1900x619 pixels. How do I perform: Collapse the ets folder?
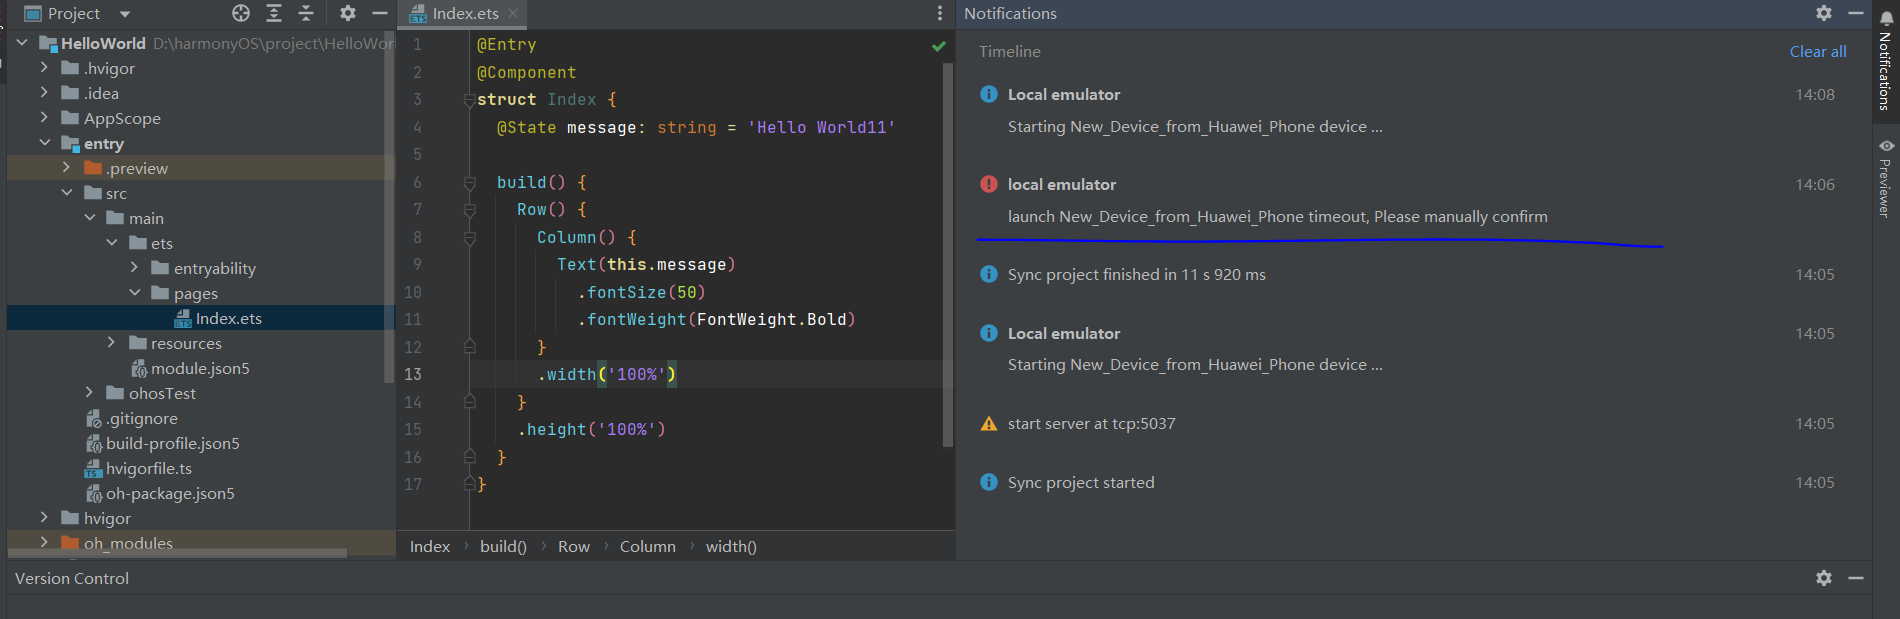(x=112, y=243)
